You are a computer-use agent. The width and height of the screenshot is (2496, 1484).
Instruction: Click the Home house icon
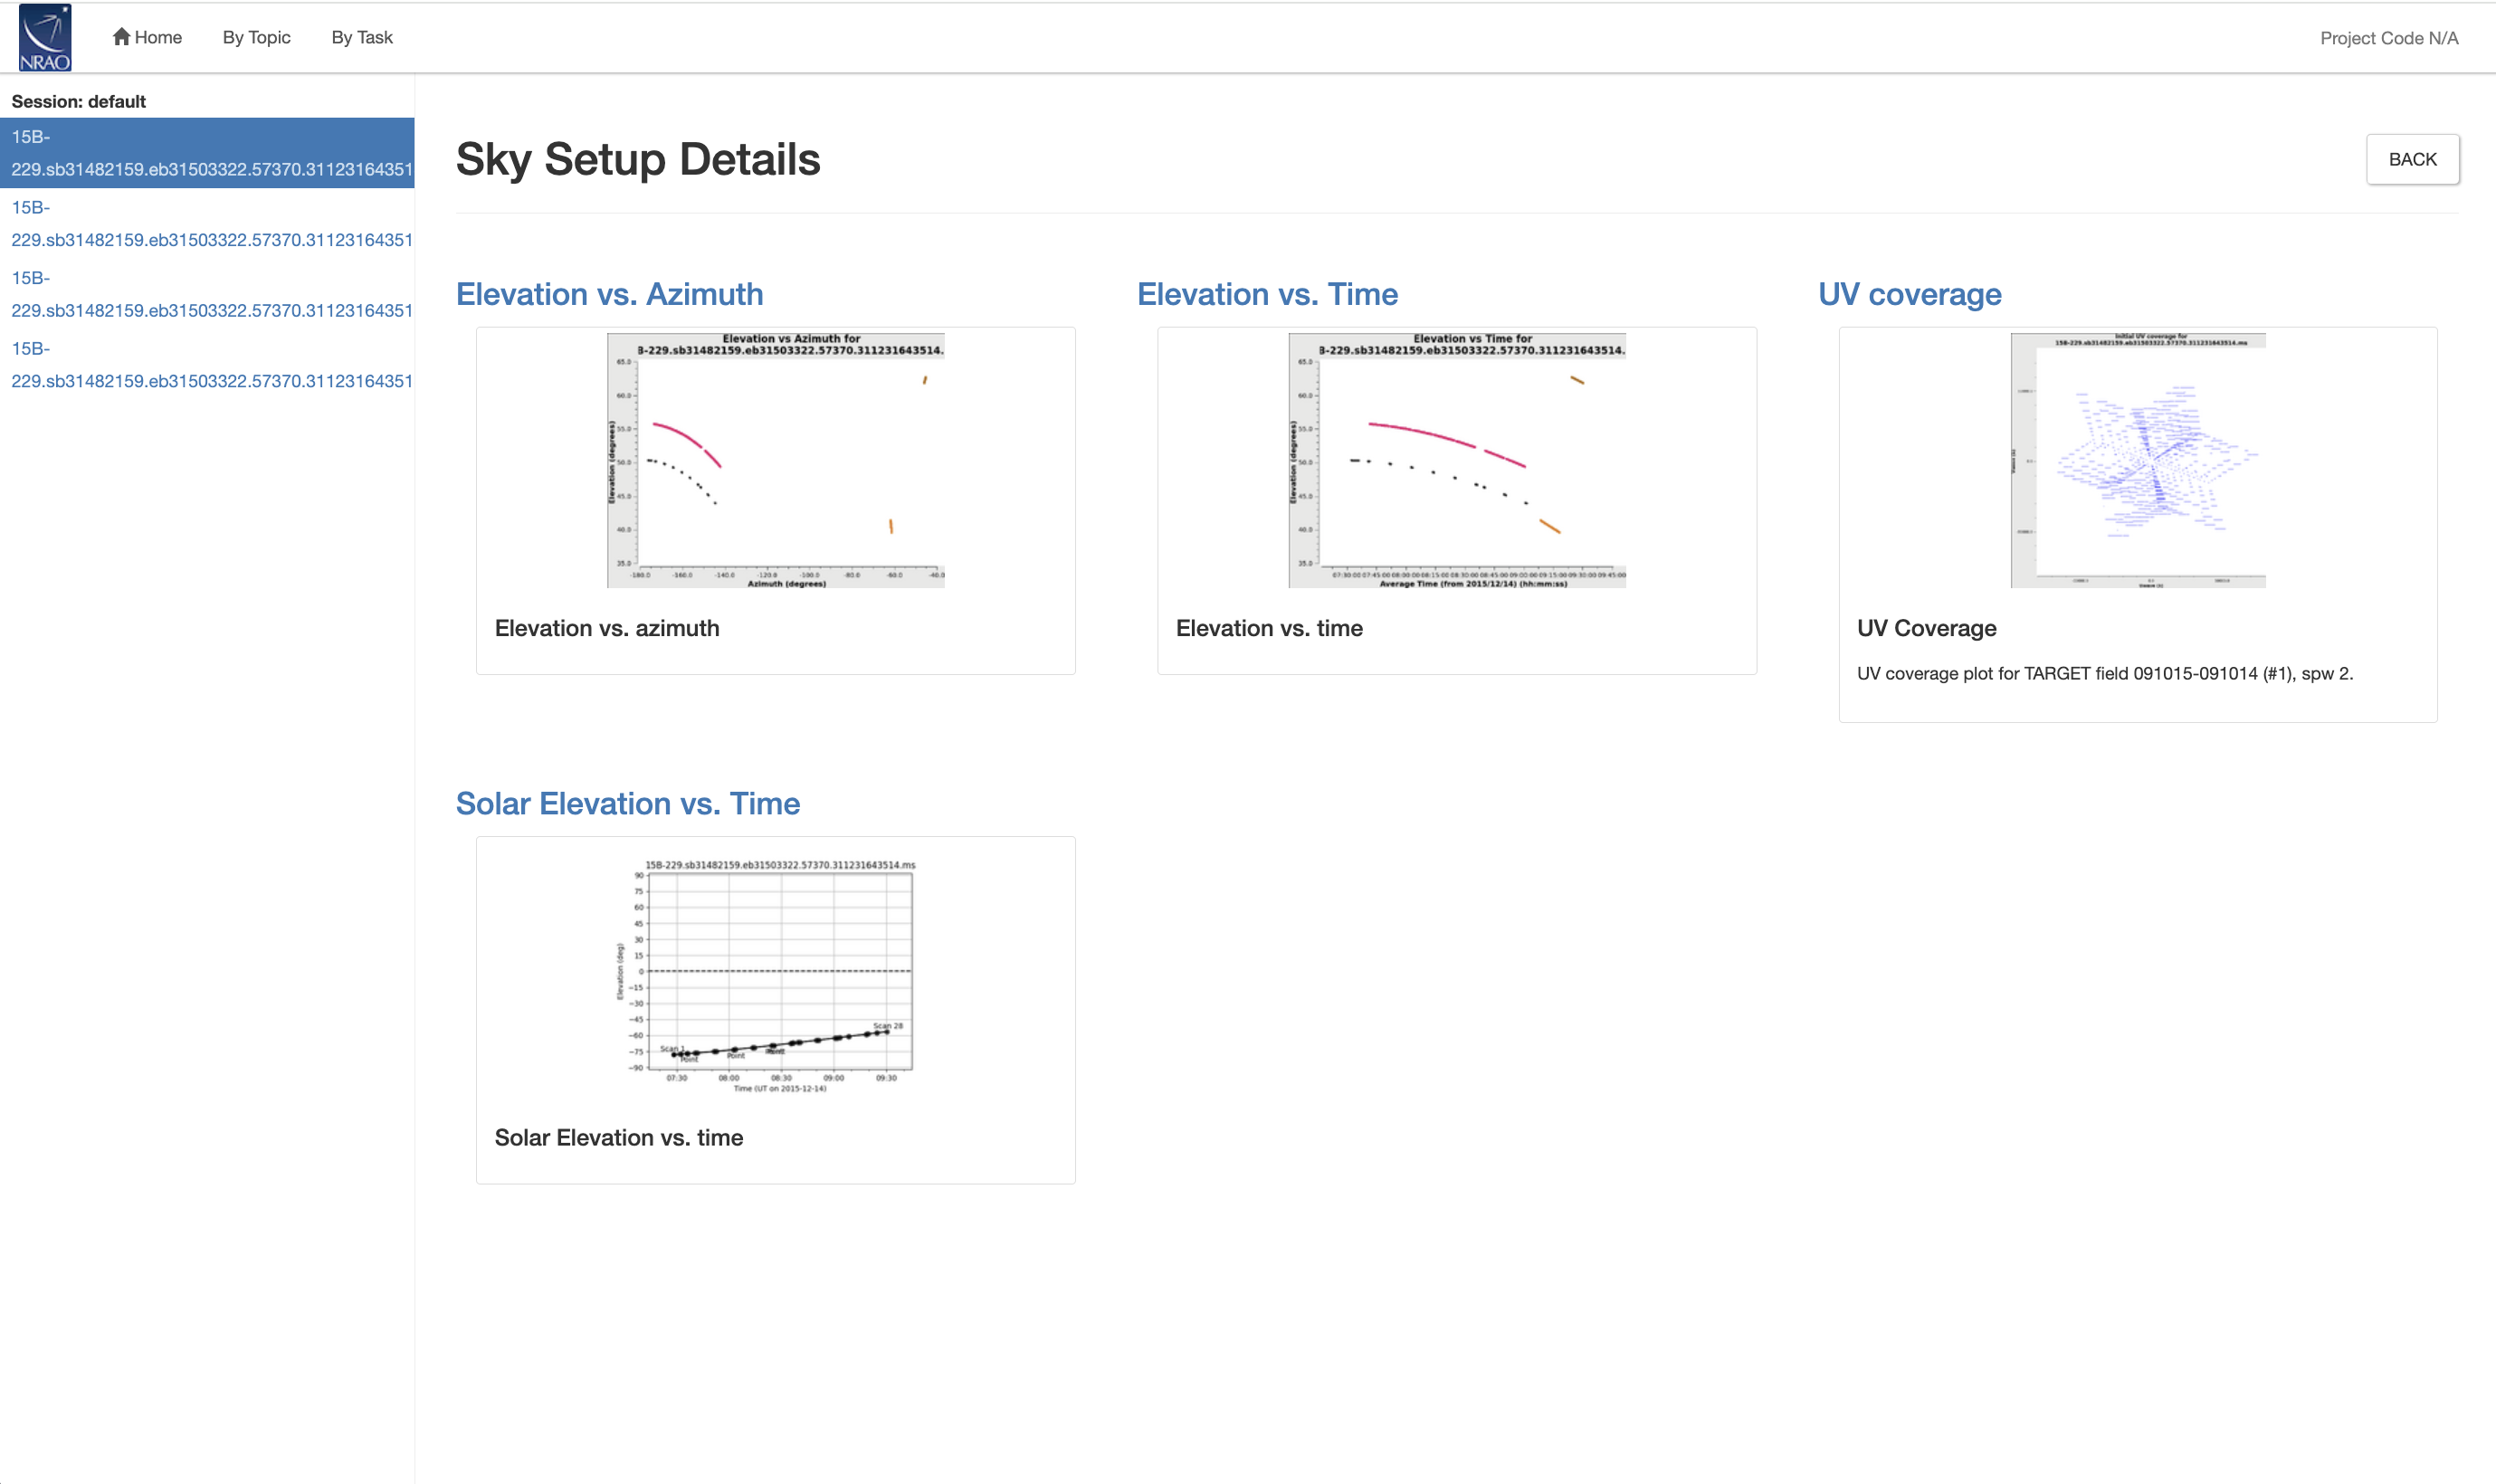point(121,37)
